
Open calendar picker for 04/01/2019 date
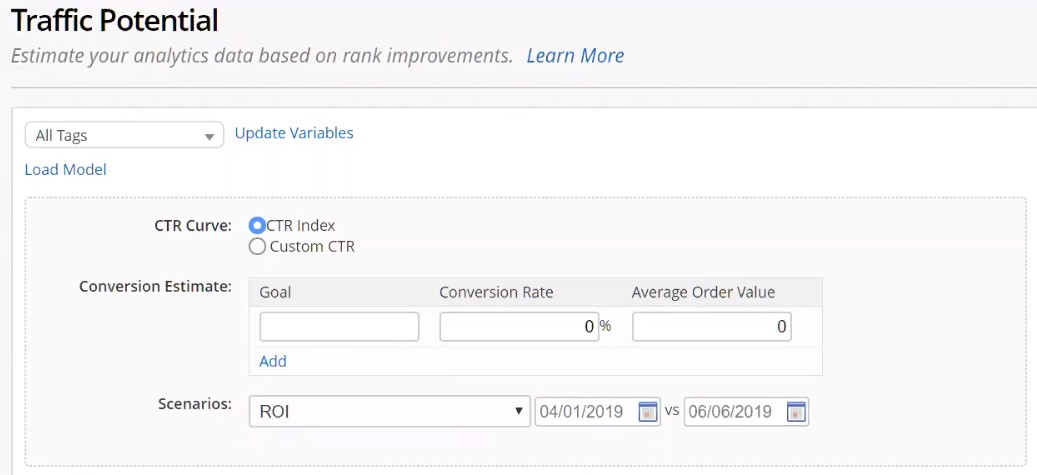[646, 411]
